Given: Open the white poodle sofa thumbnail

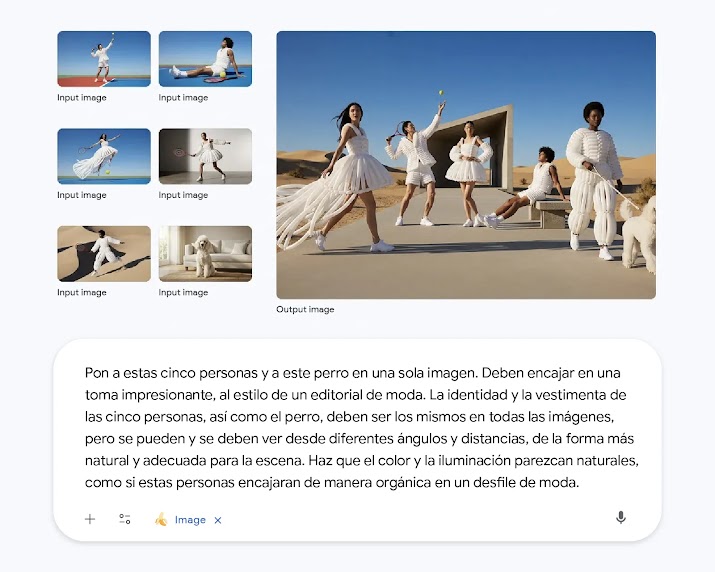Looking at the screenshot, I should pos(205,254).
